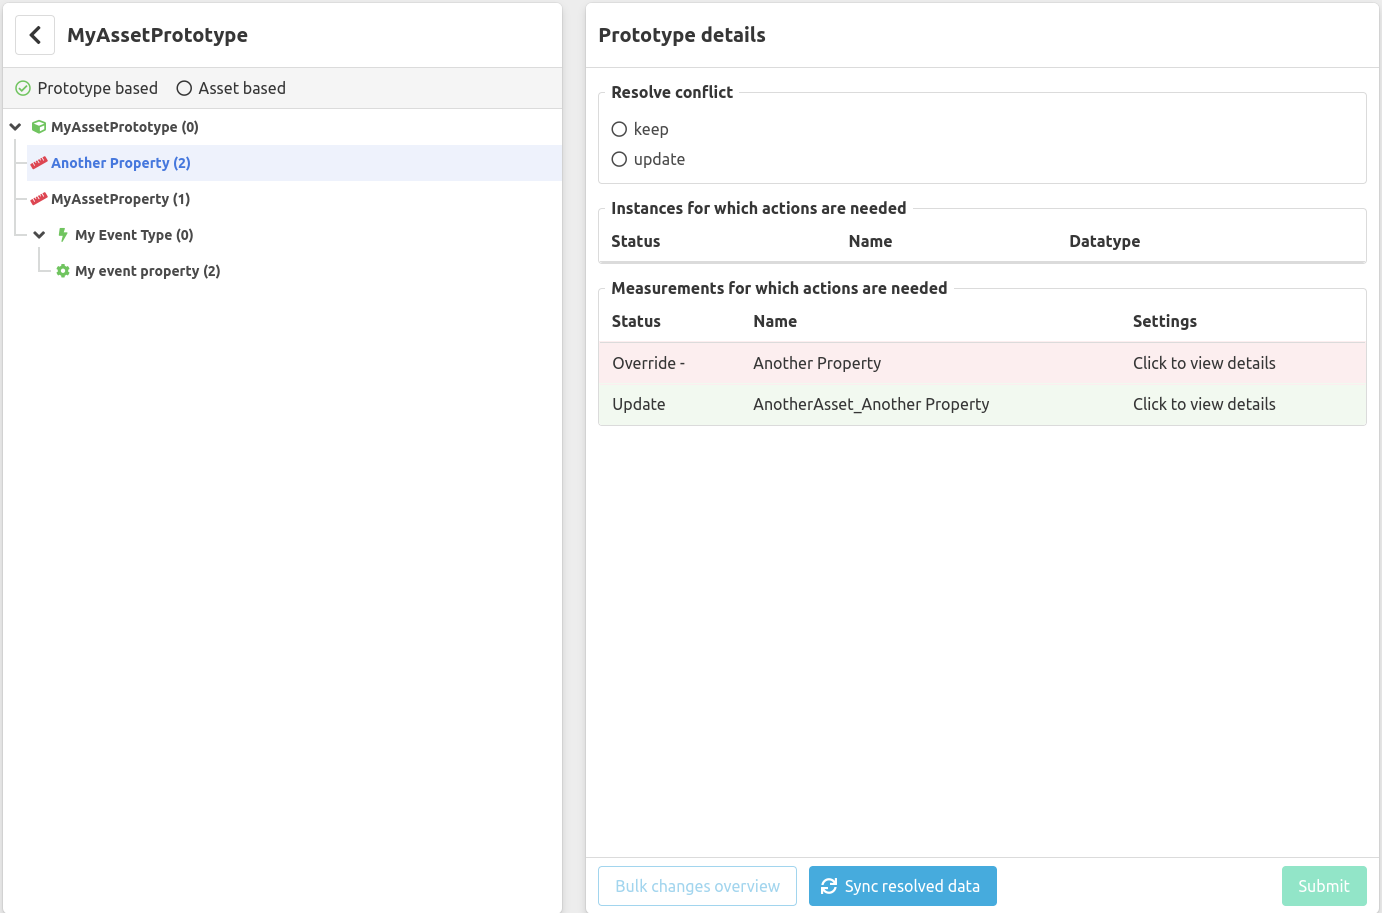Select the My event property (2) tree item
Viewport: 1382px width, 913px height.
(x=148, y=271)
